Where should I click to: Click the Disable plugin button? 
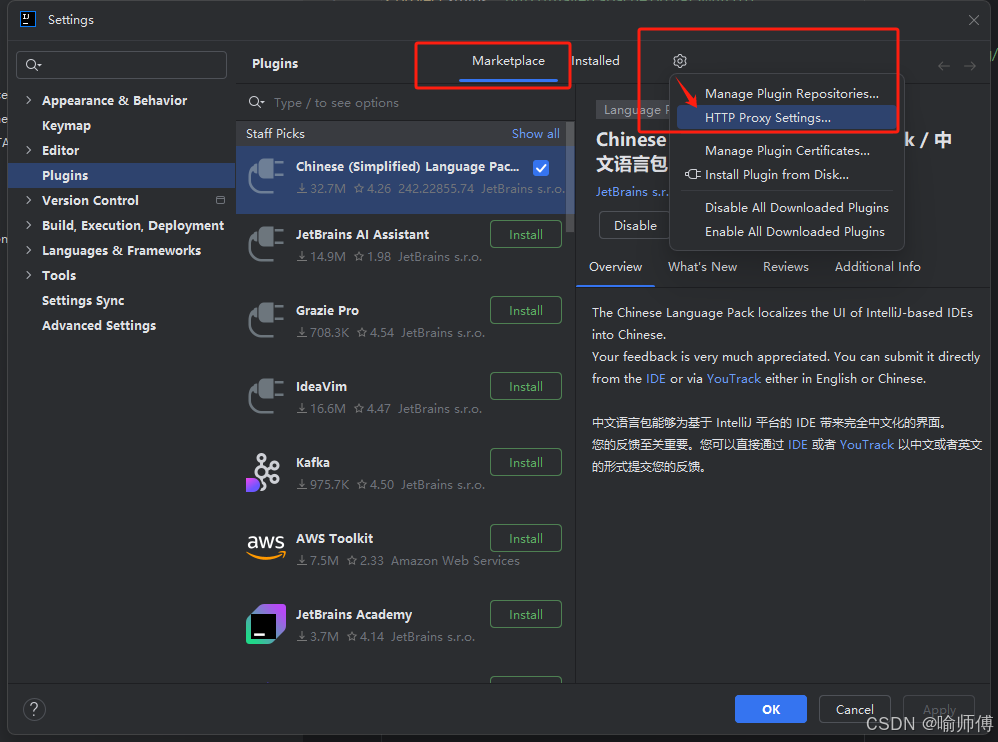[635, 225]
